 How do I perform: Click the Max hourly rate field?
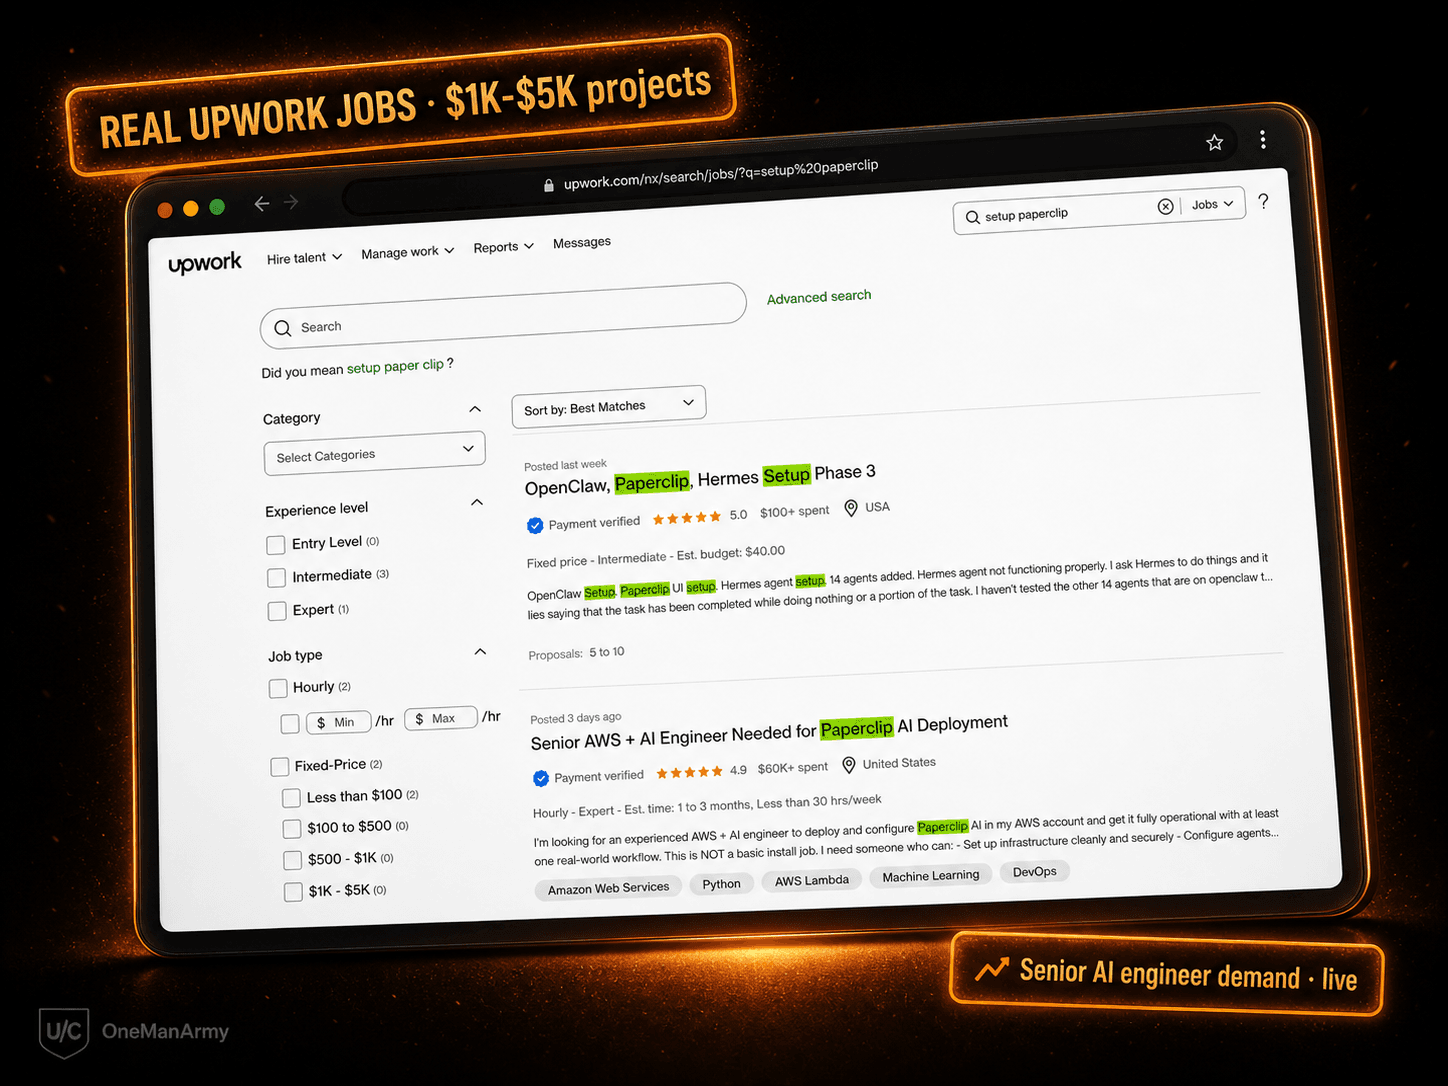point(440,718)
